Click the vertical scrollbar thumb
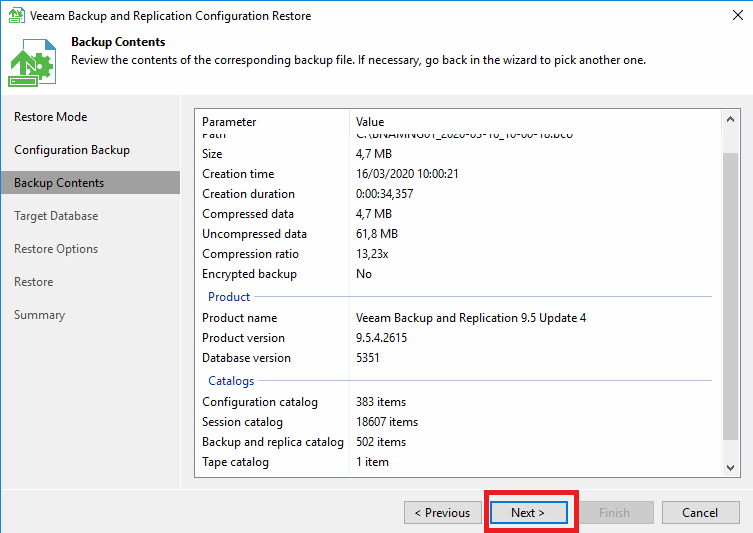 coord(730,296)
